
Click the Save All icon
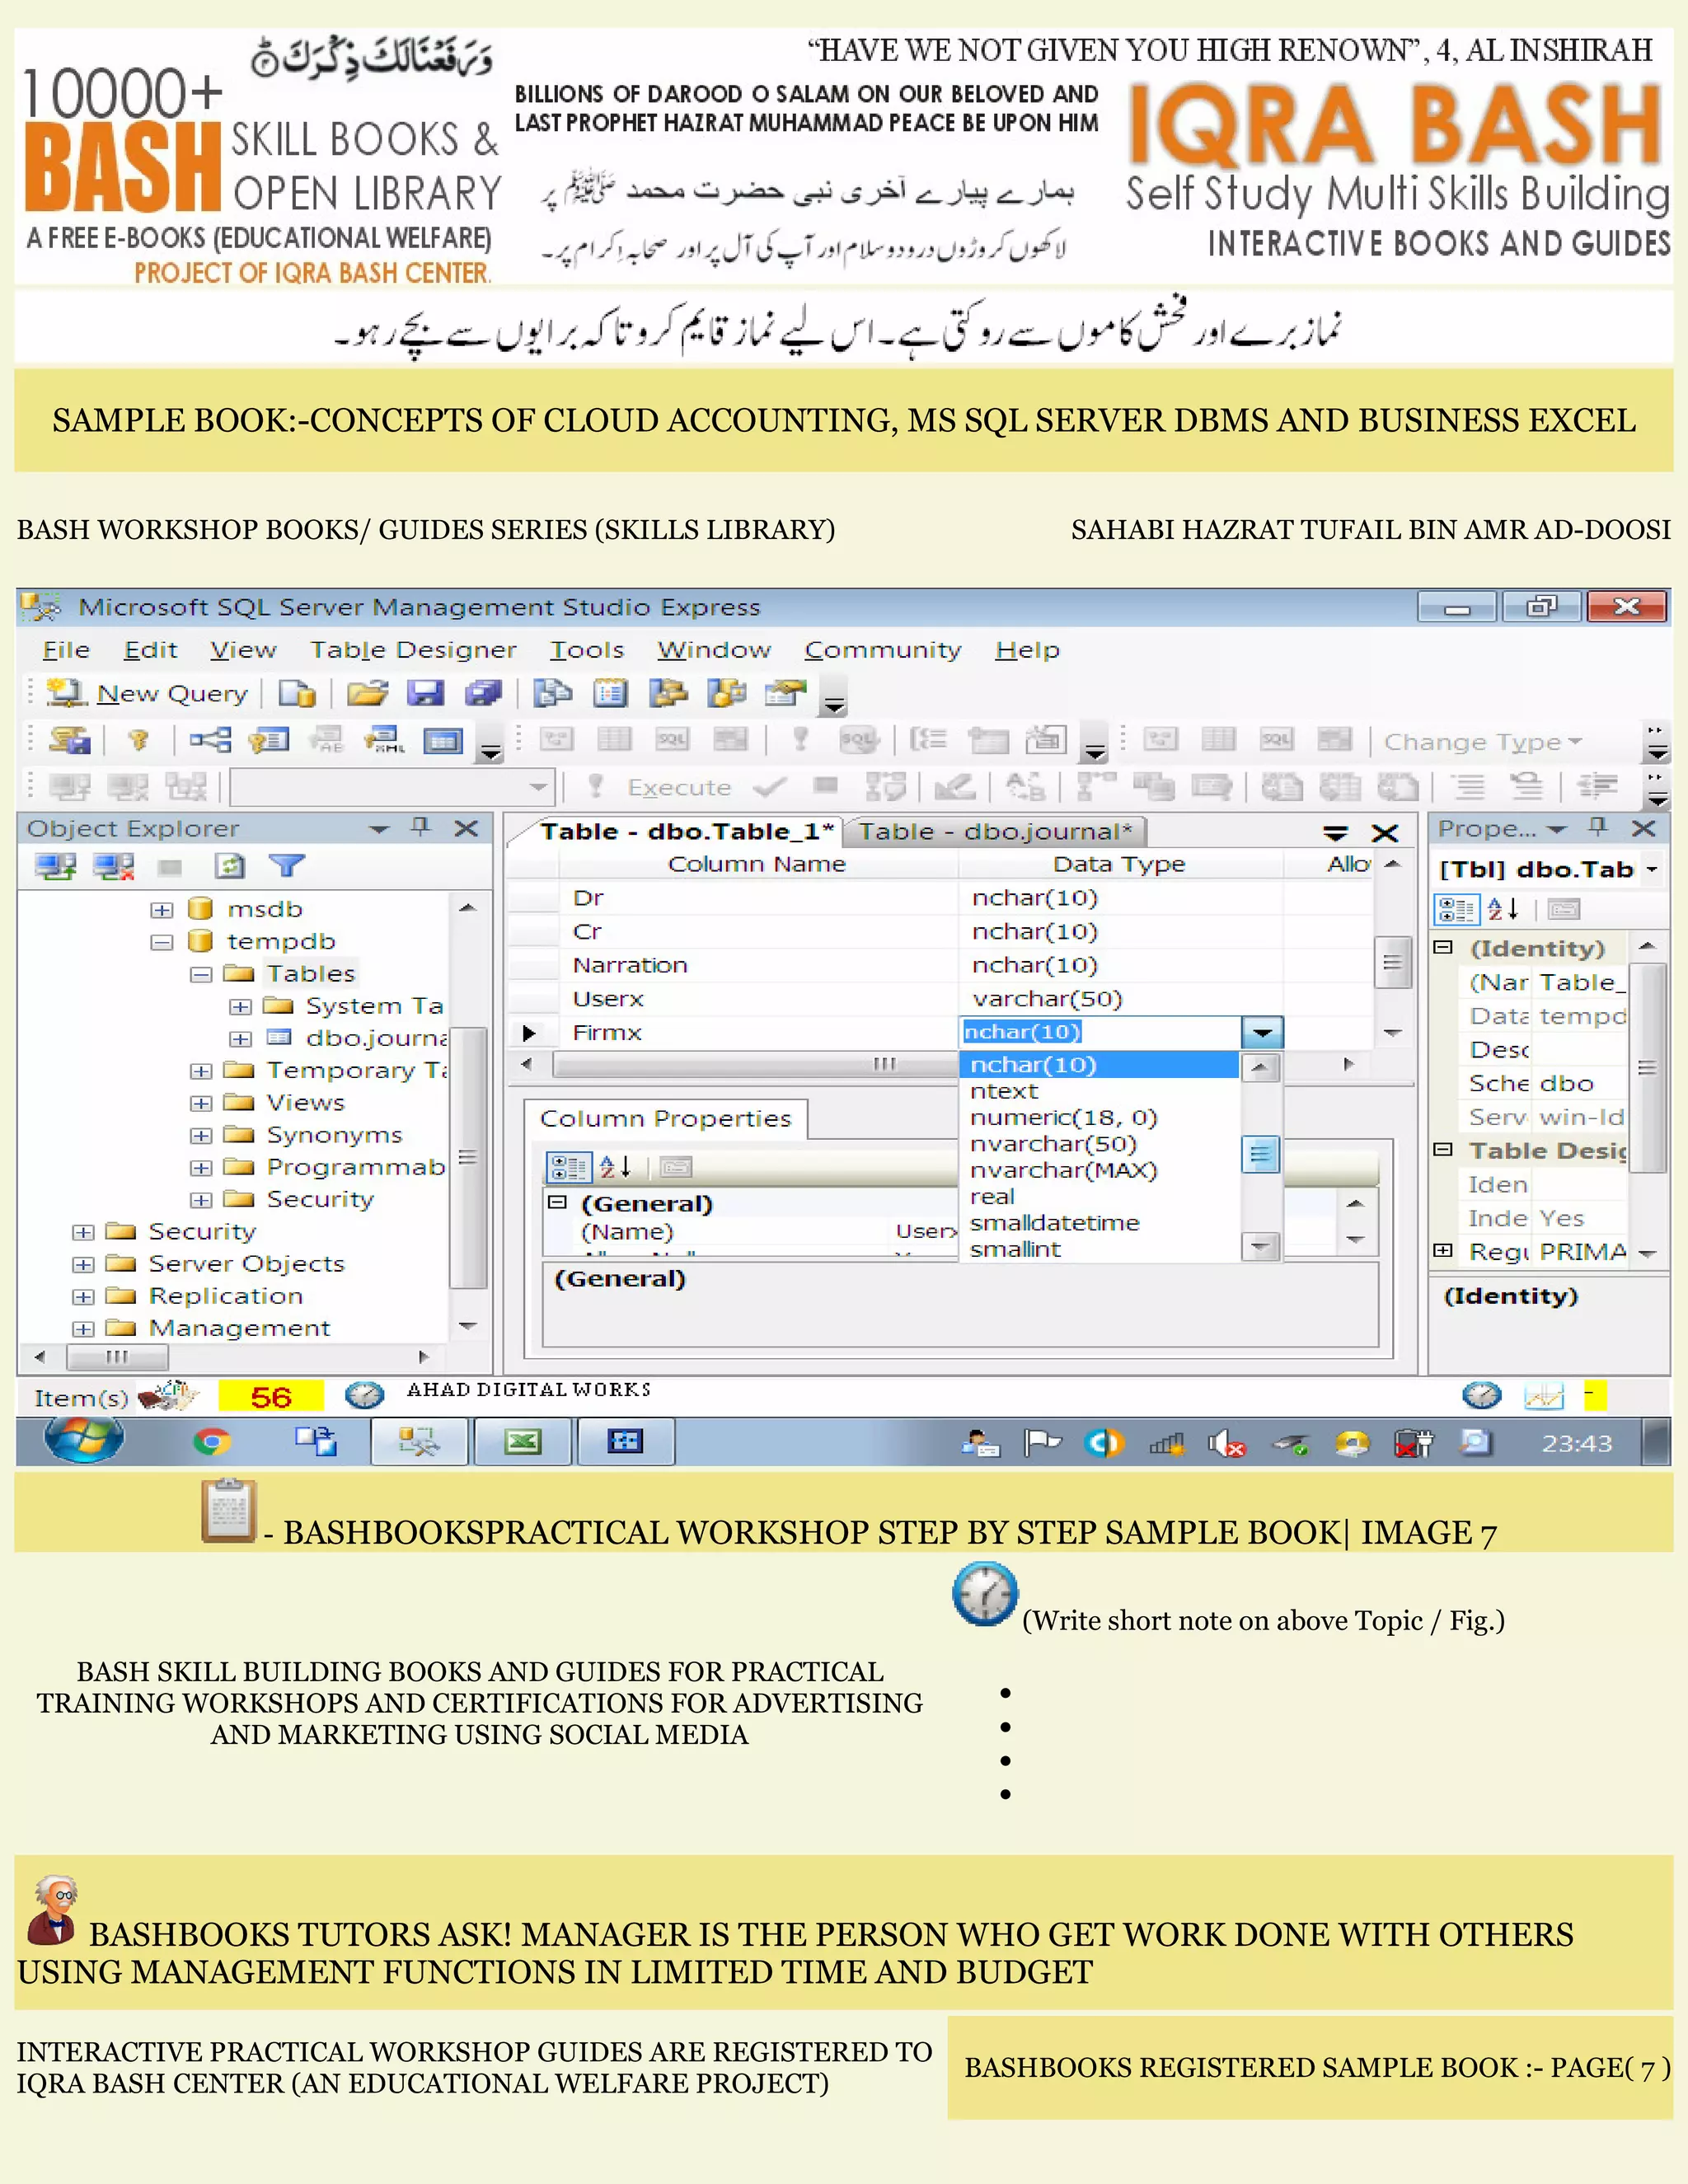pyautogui.click(x=483, y=693)
